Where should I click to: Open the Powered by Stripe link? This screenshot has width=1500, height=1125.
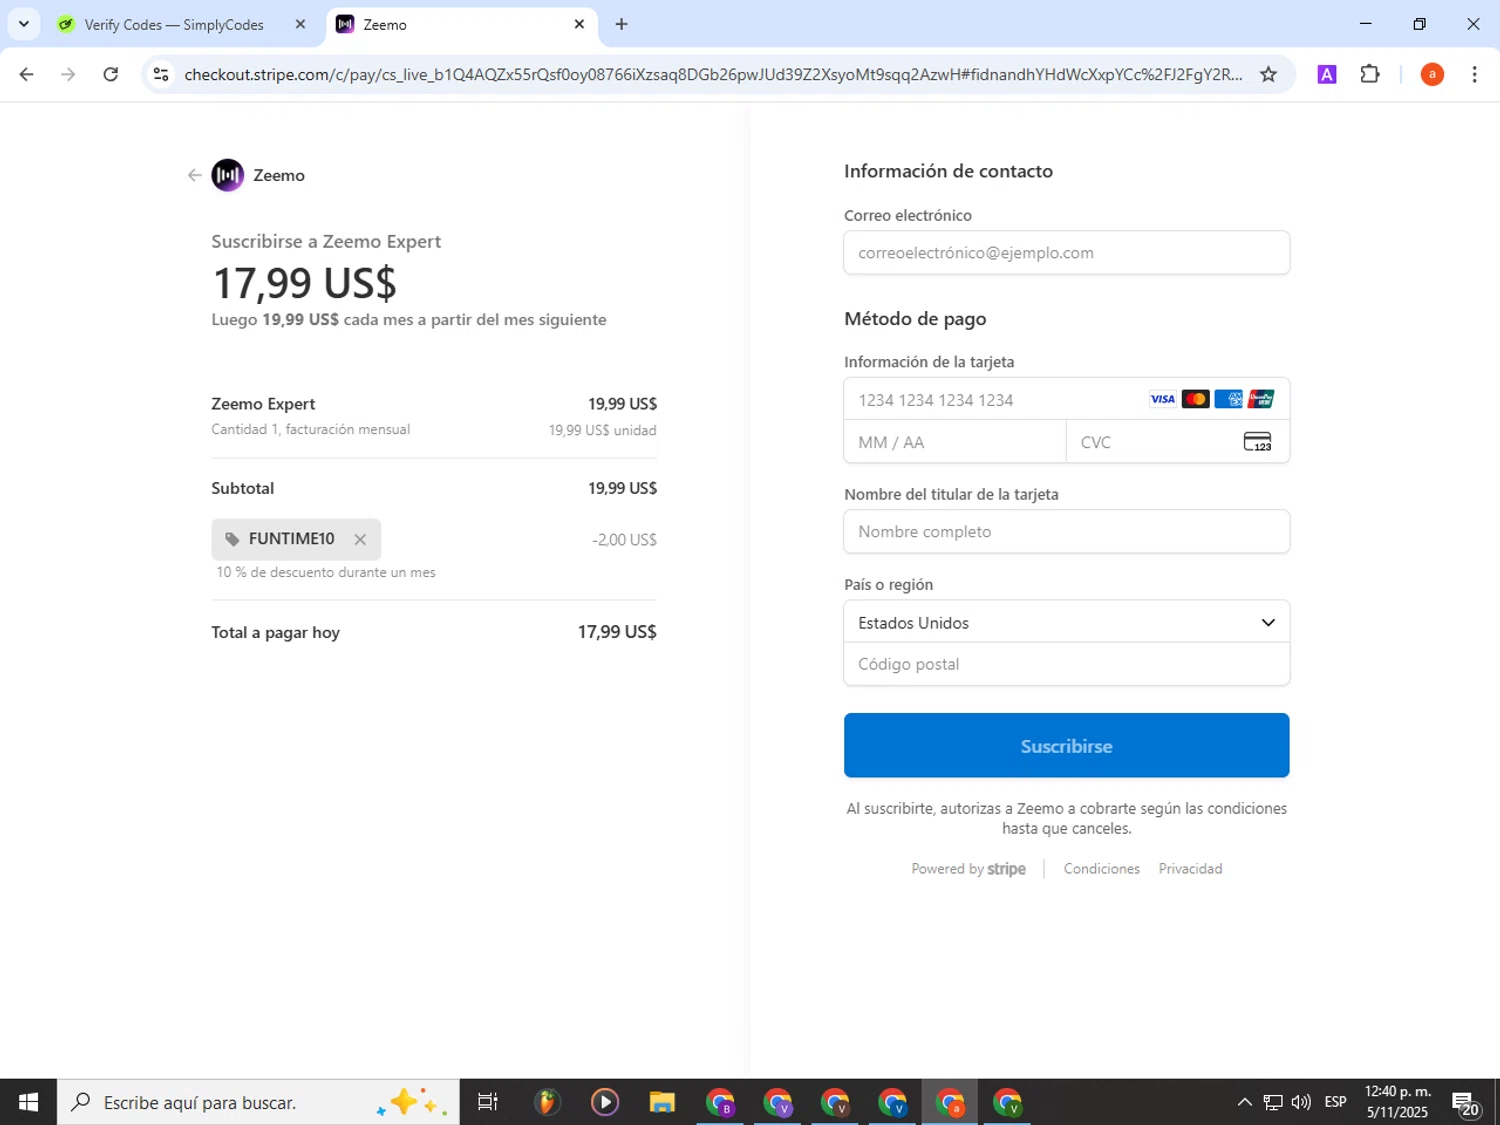click(x=968, y=869)
